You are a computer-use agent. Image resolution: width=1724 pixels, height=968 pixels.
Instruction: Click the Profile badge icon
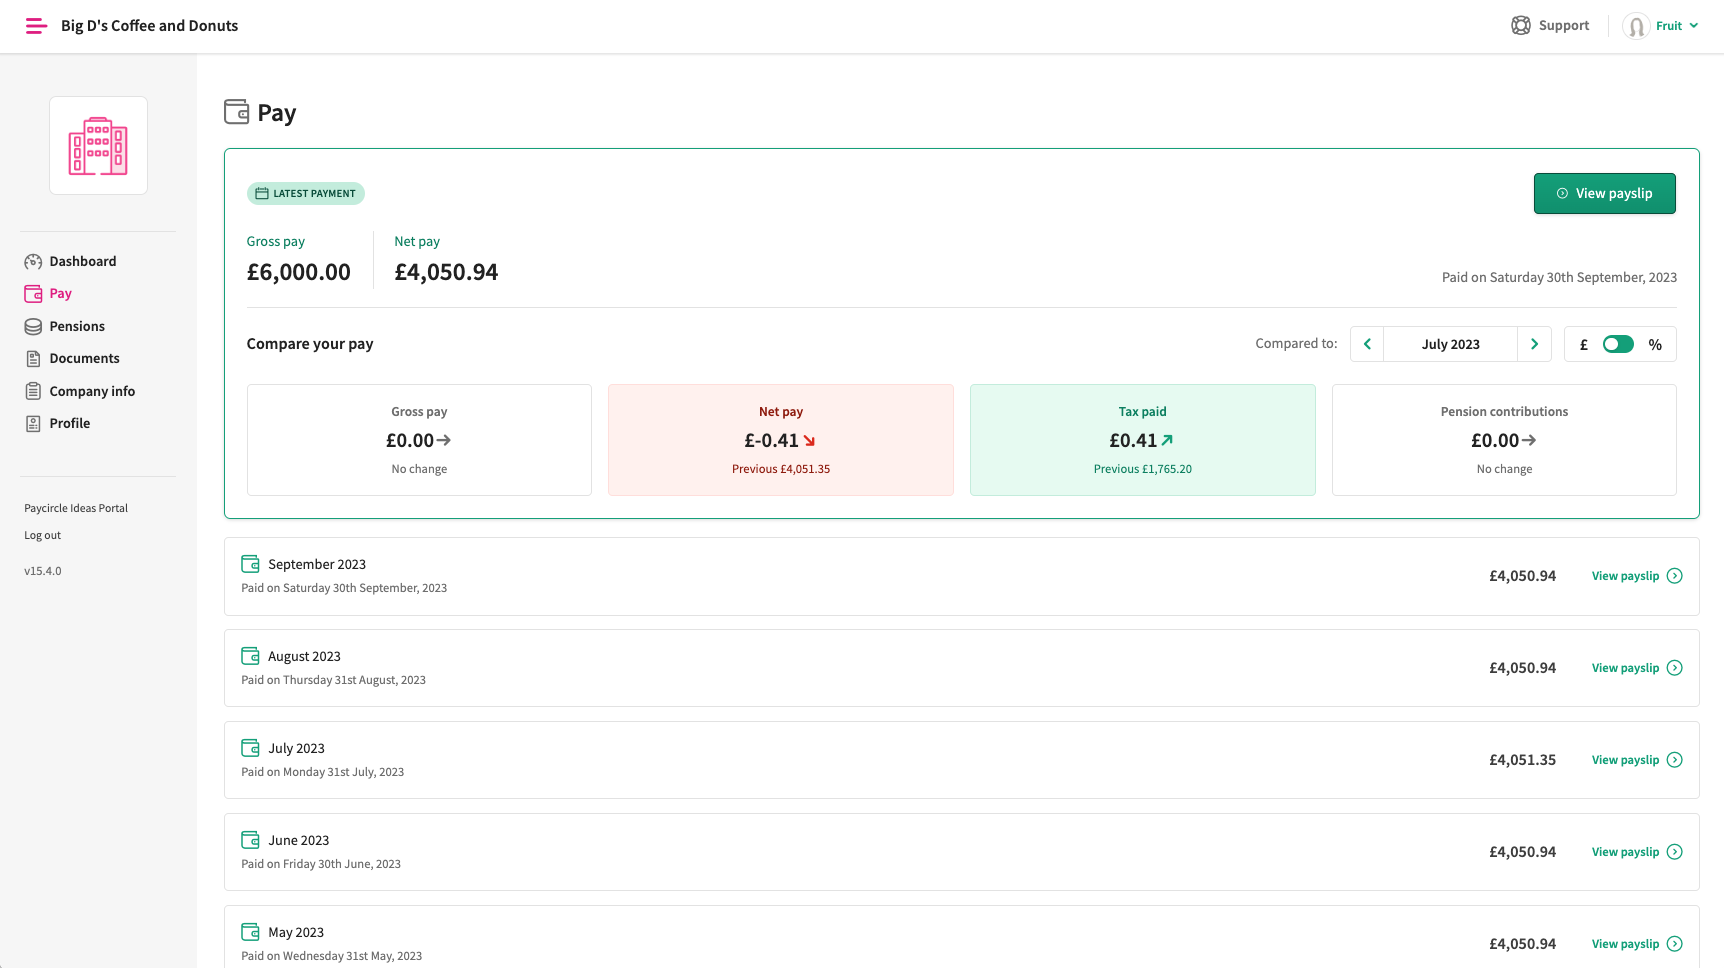[x=33, y=424]
